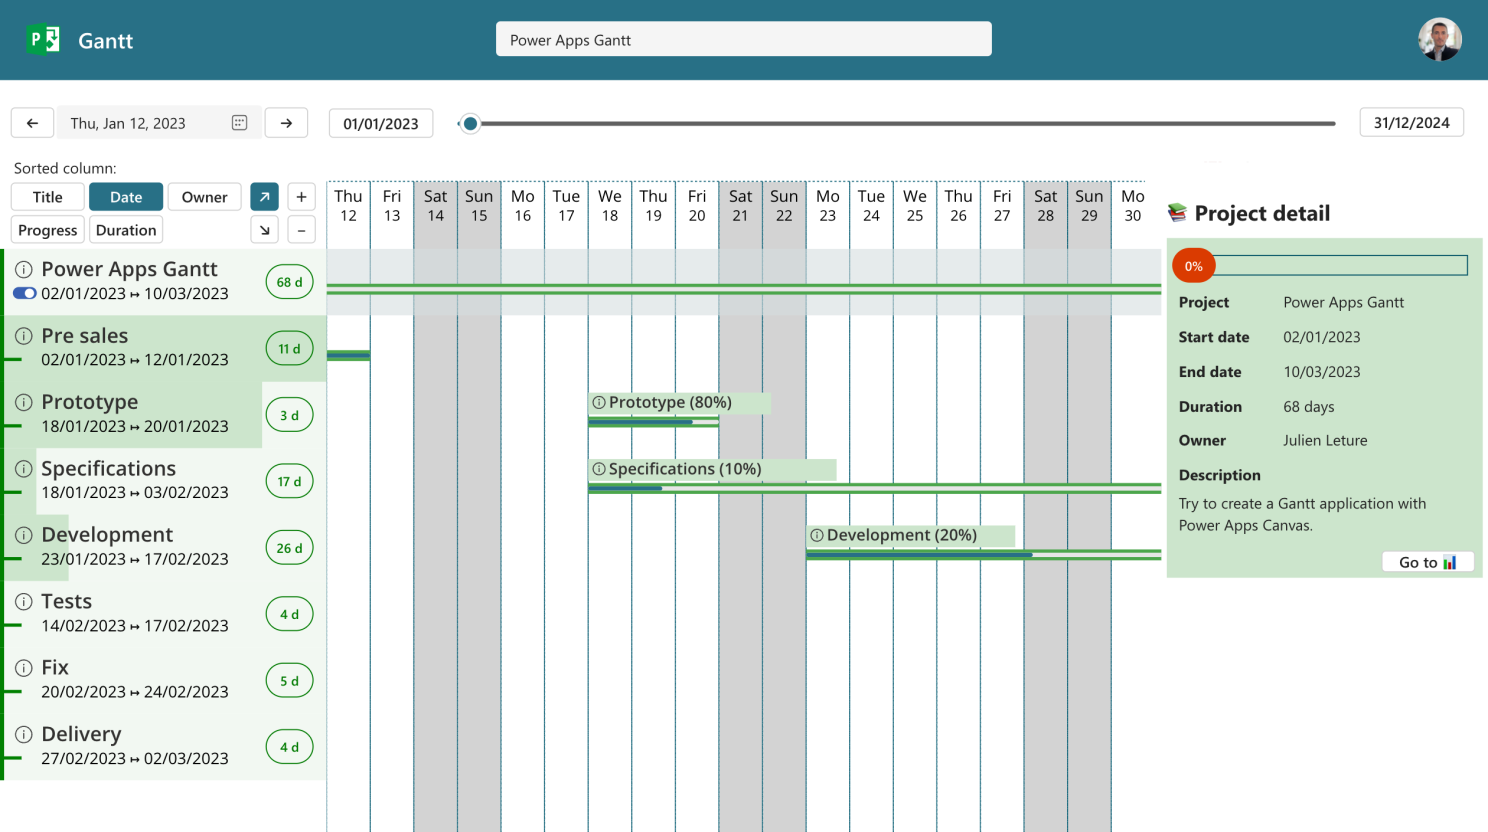1488x832 pixels.
Task: Click the owner name Julien Leture
Action: click(x=1325, y=440)
